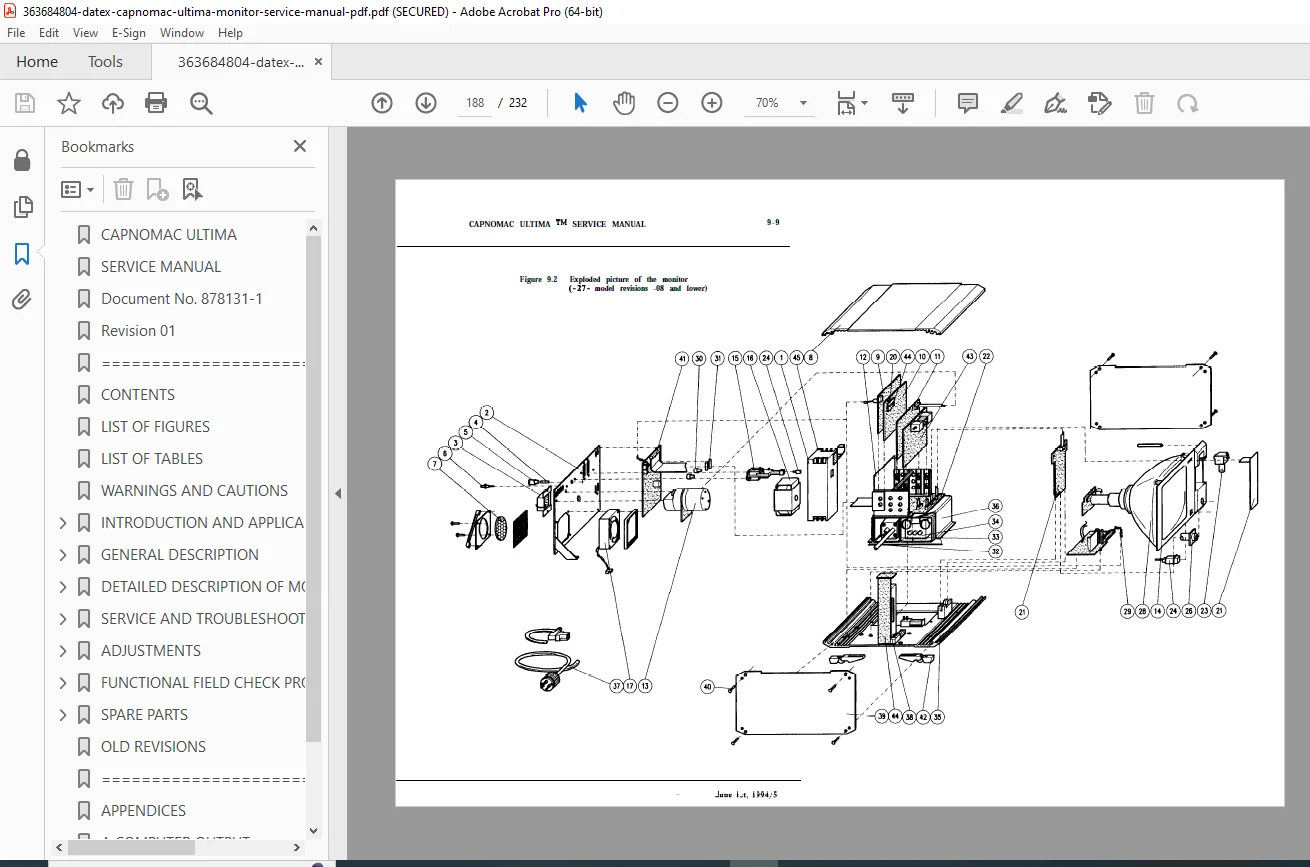
Task: Go to CONTENTS bookmark
Action: point(138,395)
